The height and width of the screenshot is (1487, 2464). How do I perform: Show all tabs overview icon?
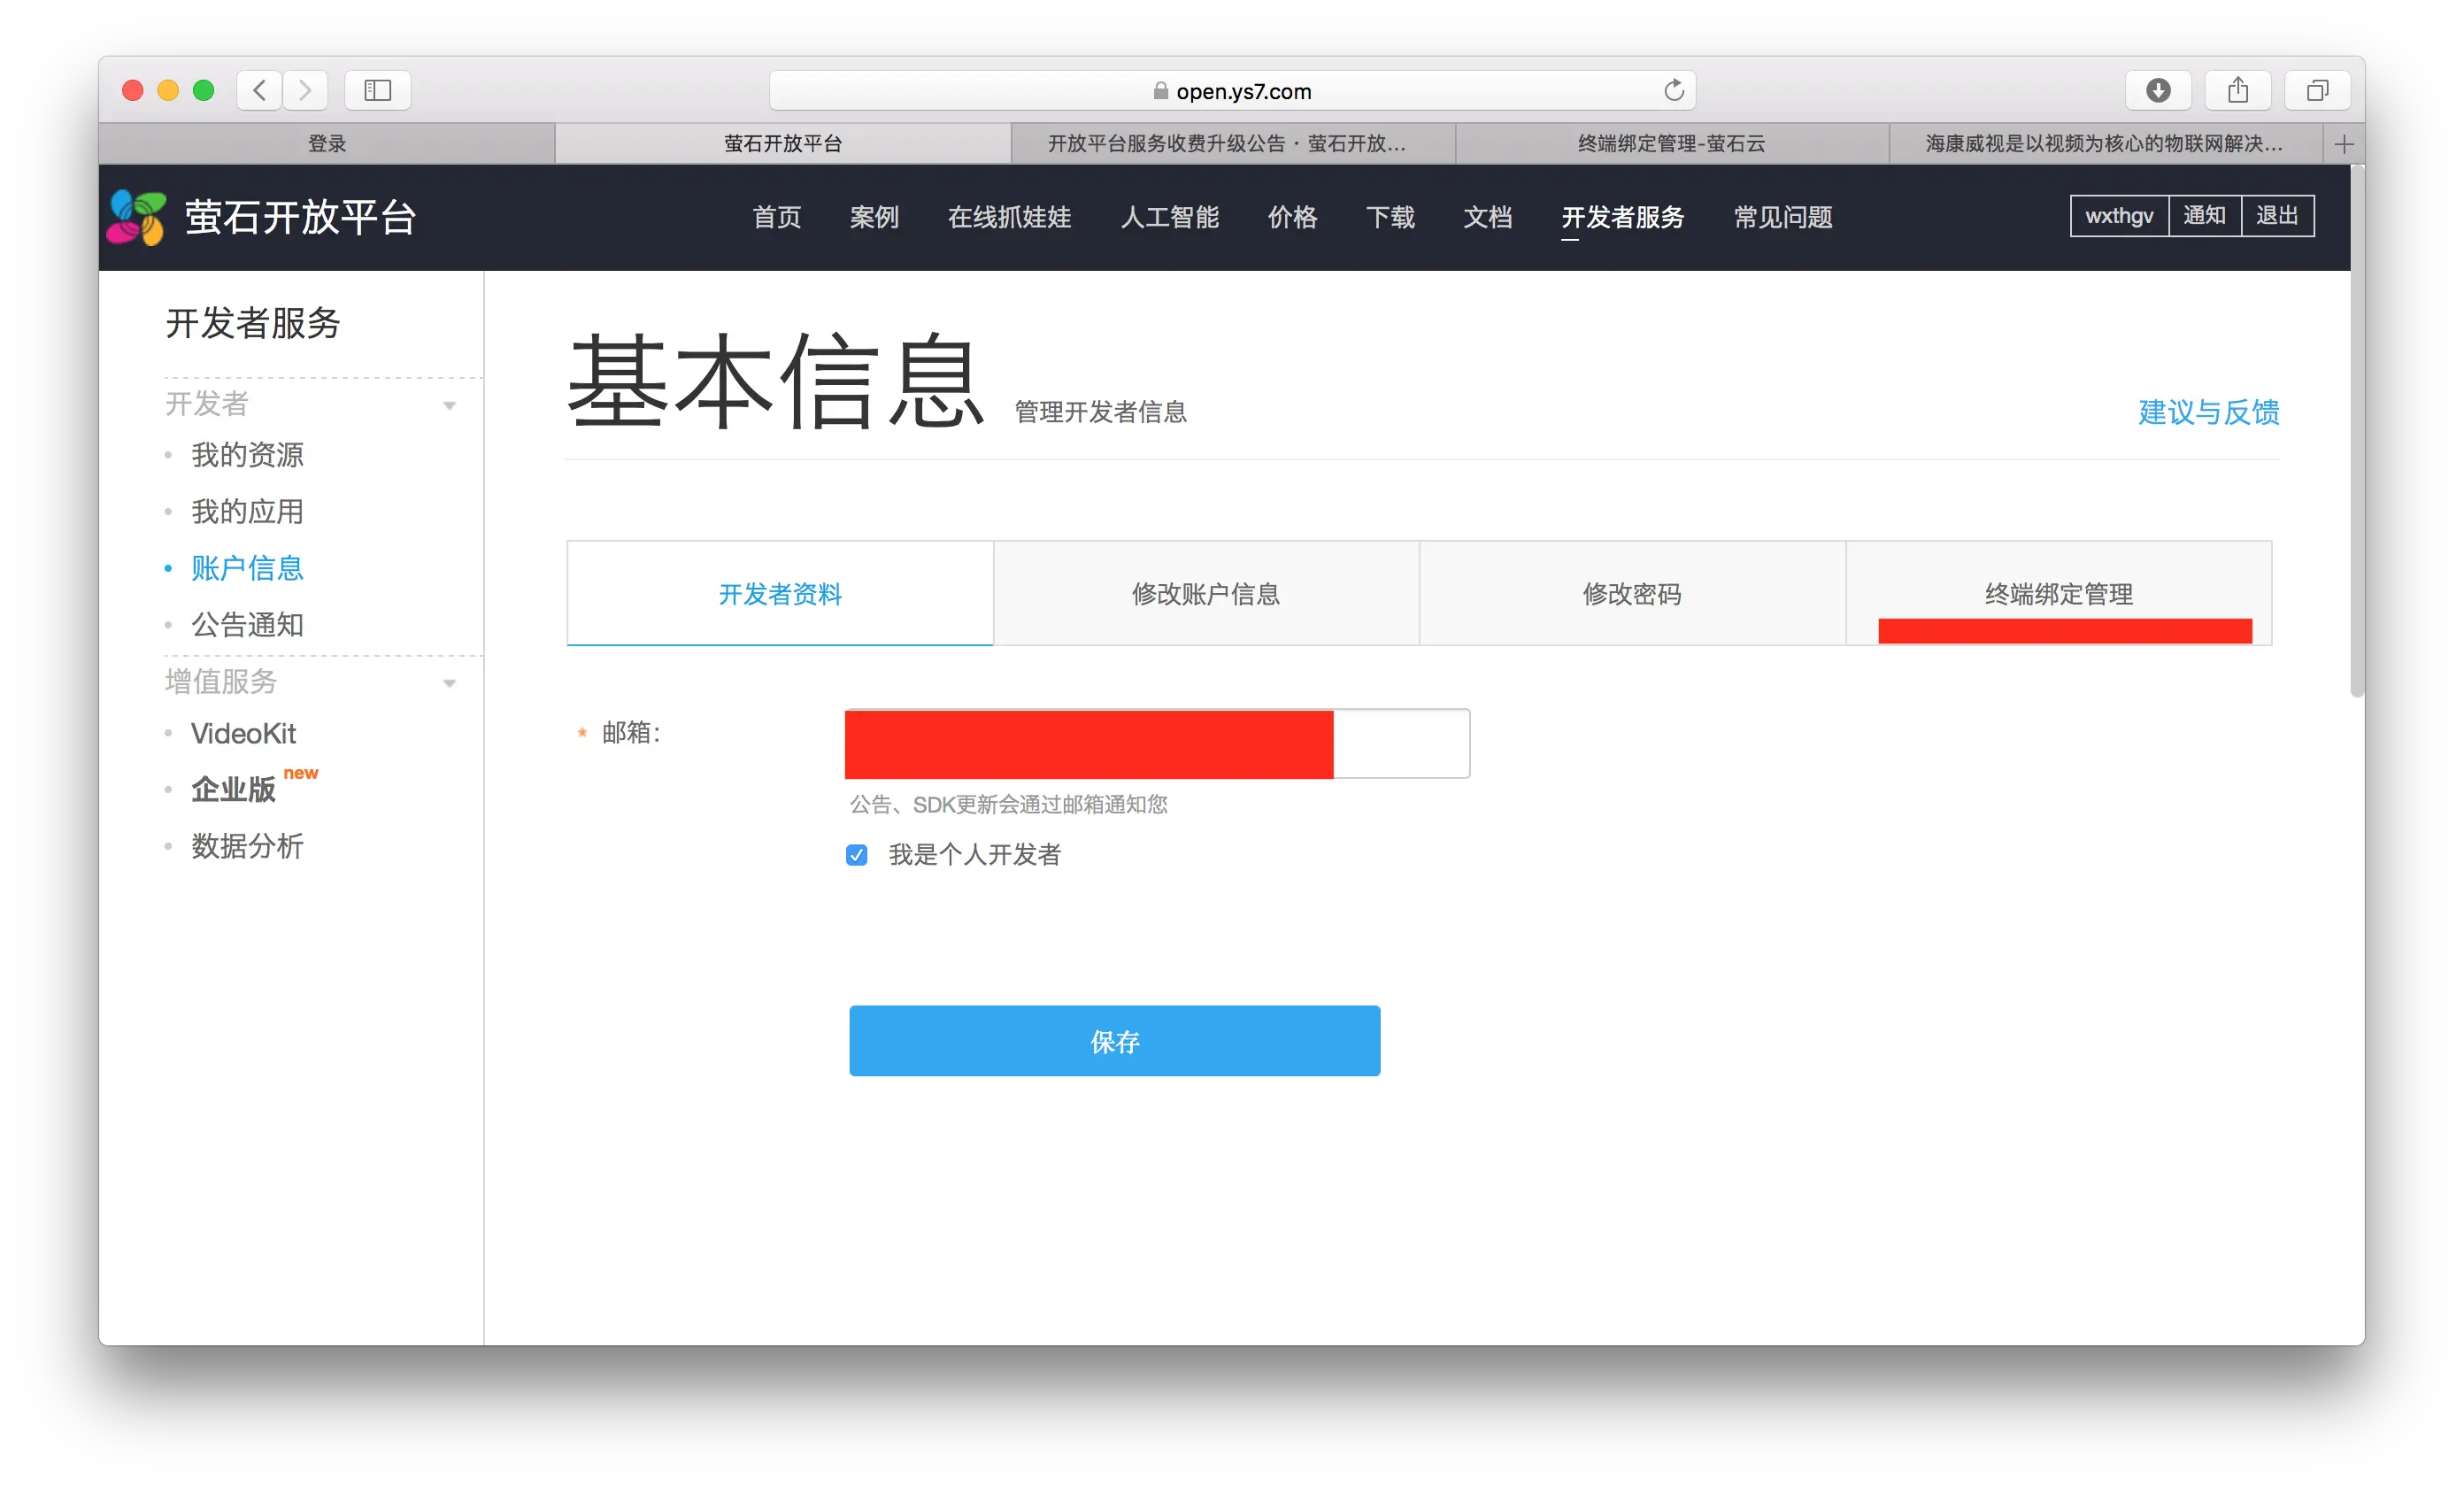click(2317, 91)
